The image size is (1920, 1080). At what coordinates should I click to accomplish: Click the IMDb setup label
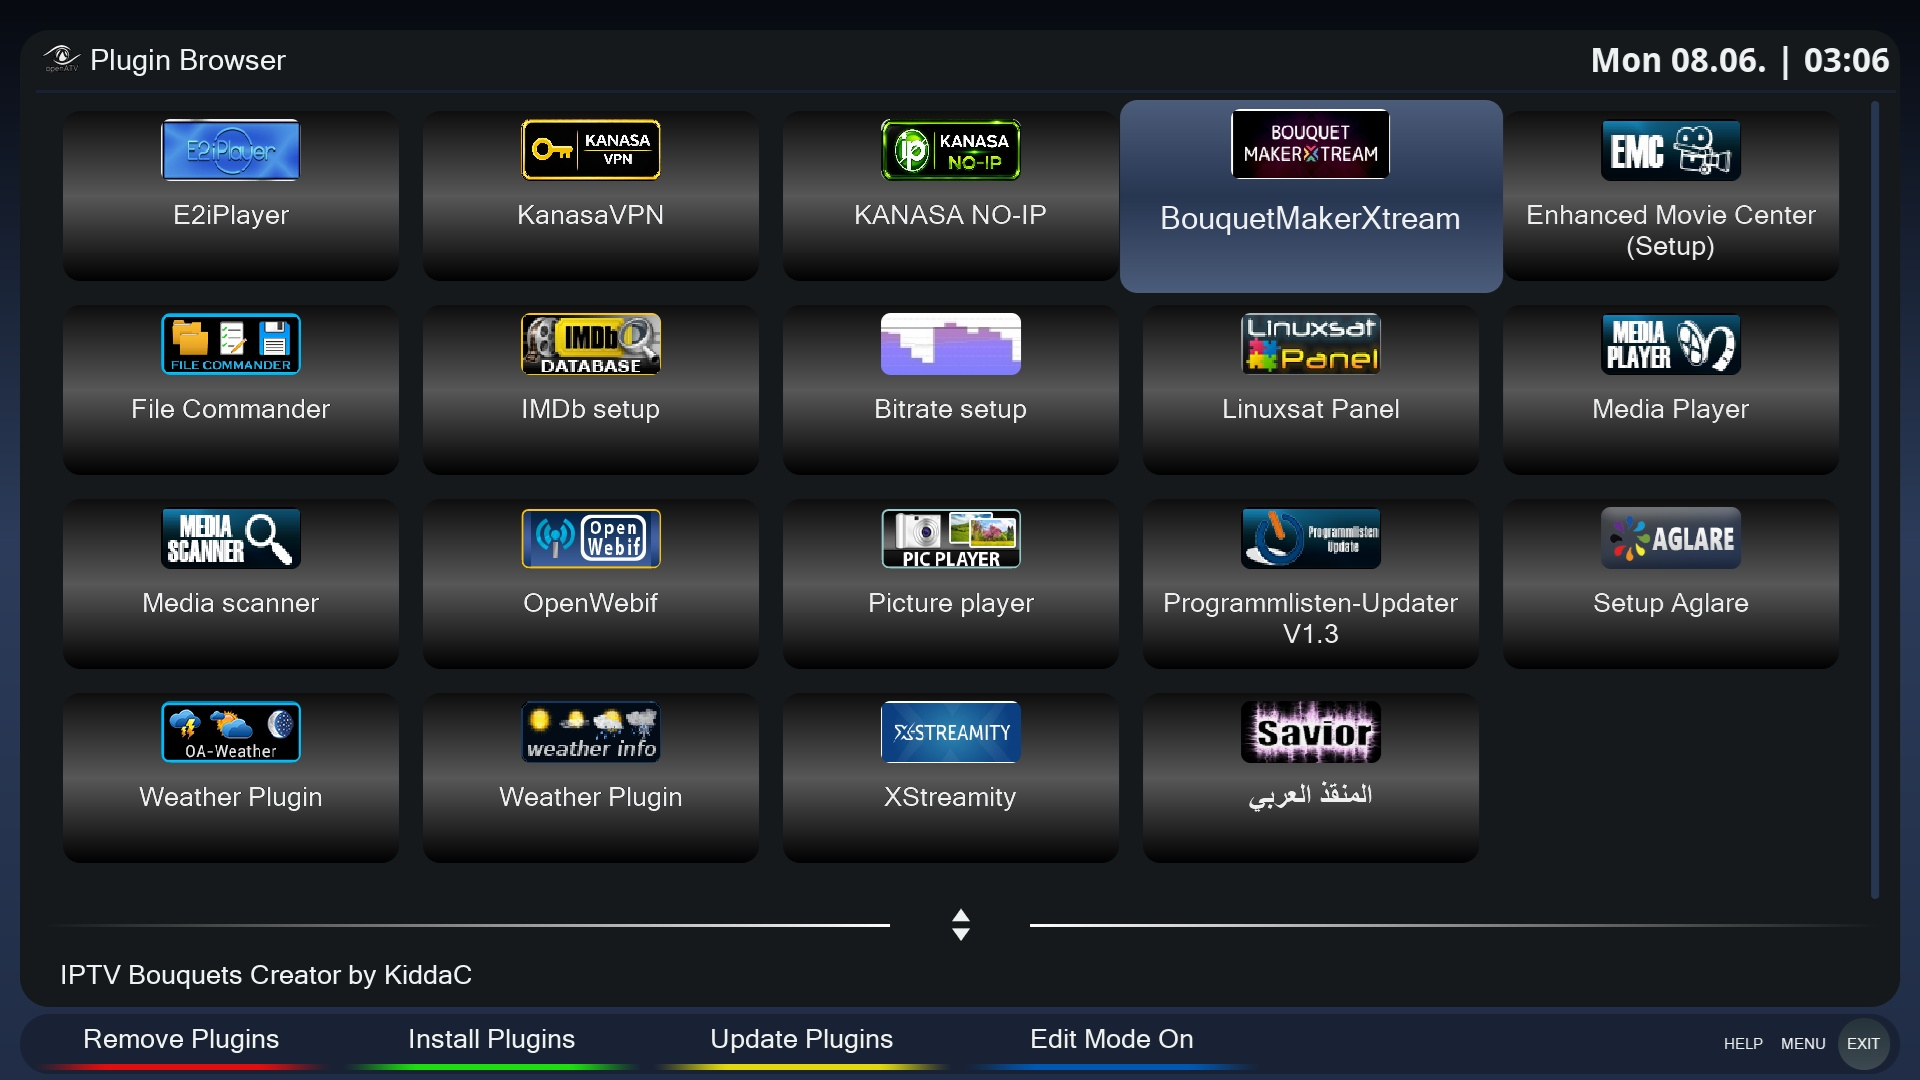click(x=591, y=409)
